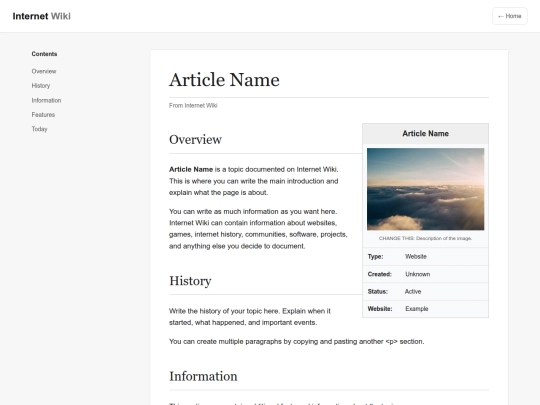Click the paragraph 'Write the history of your topic'
Screen dimensions: 540x405
(250, 317)
